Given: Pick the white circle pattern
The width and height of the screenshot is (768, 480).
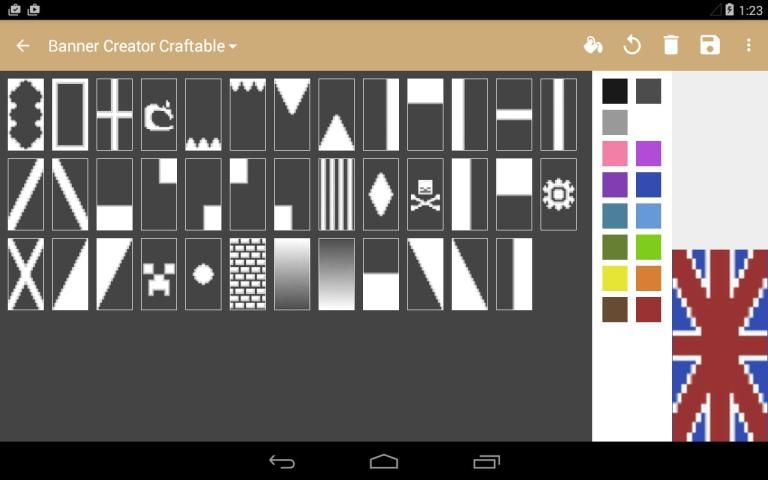Looking at the screenshot, I should click(203, 274).
